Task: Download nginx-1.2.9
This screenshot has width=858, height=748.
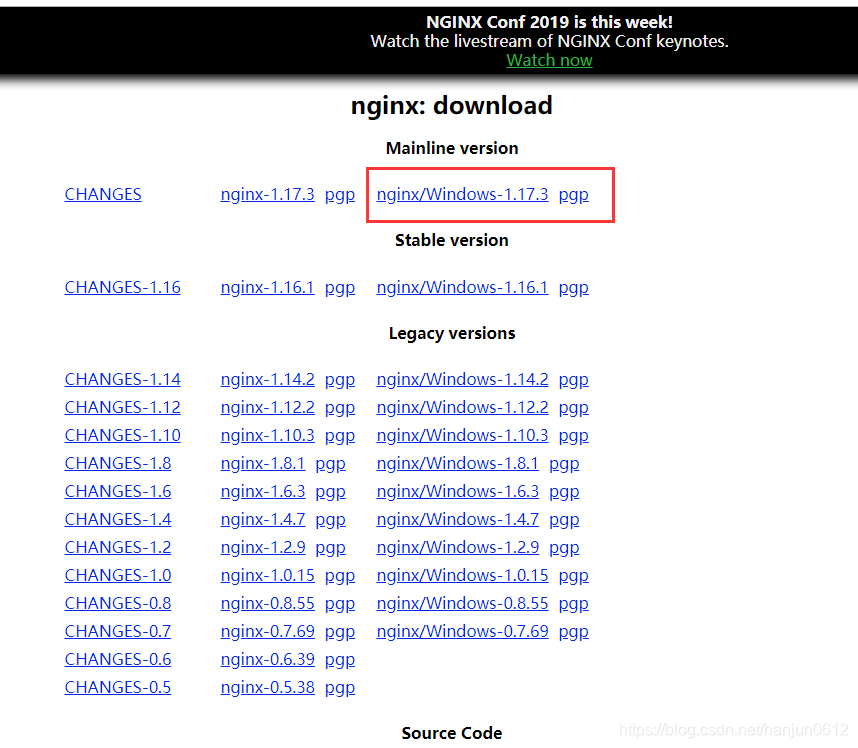Action: click(x=263, y=547)
